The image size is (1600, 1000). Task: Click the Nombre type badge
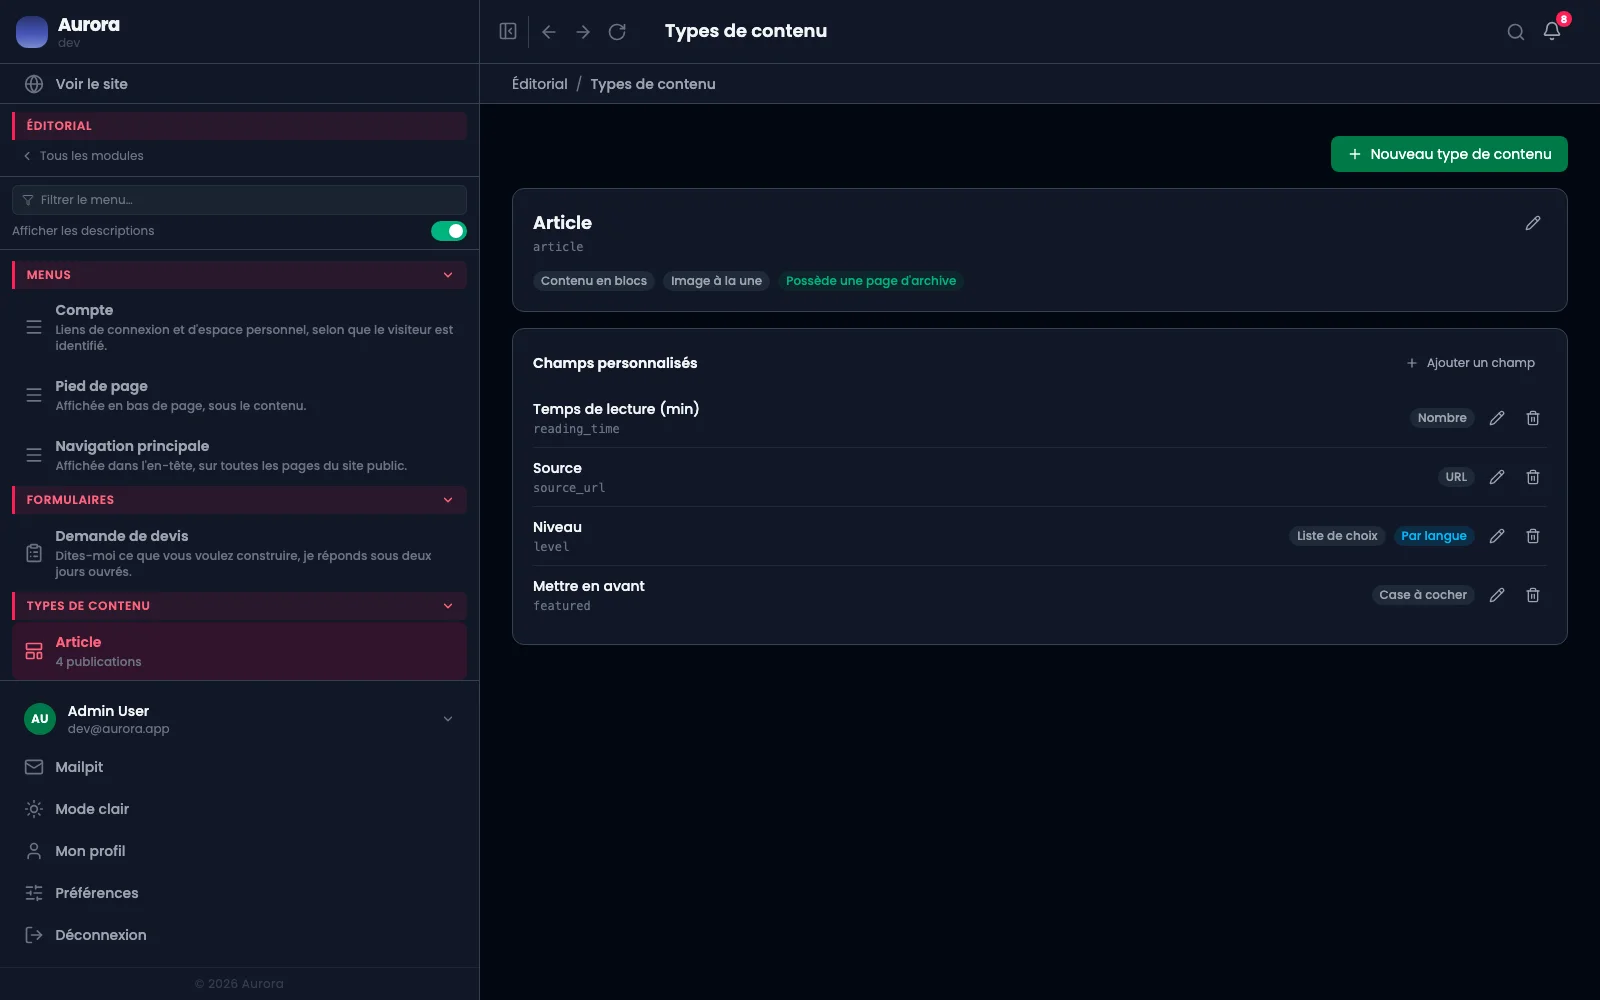tap(1442, 418)
